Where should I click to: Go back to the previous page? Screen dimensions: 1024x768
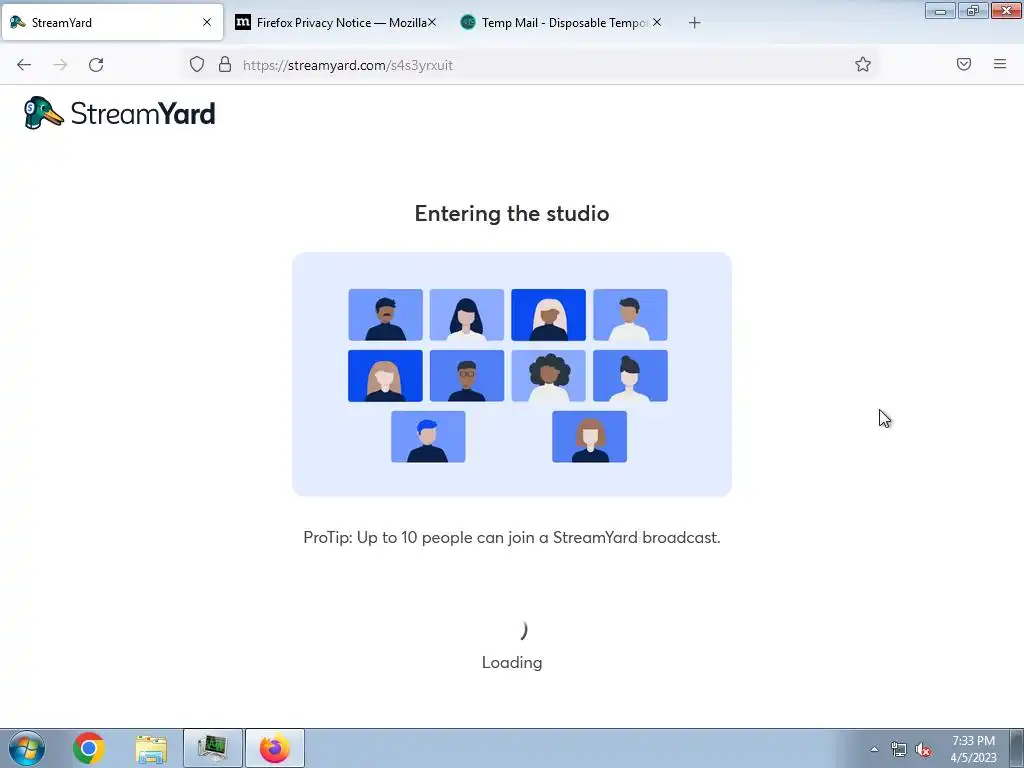coord(24,65)
